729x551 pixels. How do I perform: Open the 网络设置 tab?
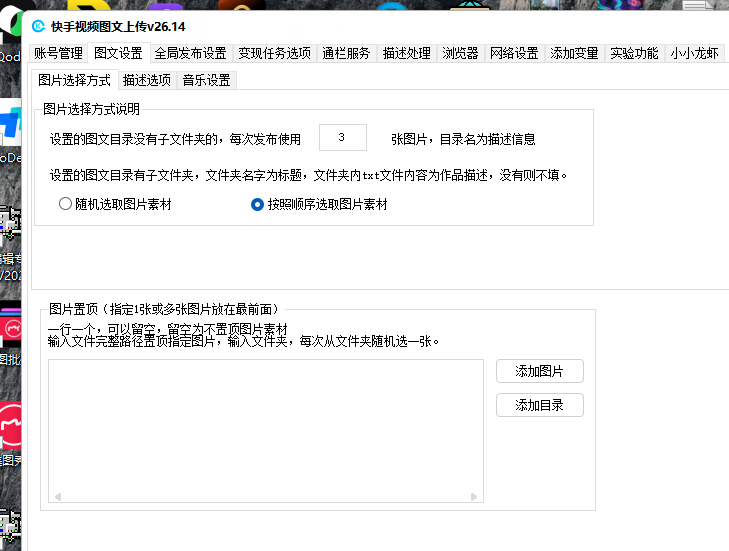tap(514, 53)
